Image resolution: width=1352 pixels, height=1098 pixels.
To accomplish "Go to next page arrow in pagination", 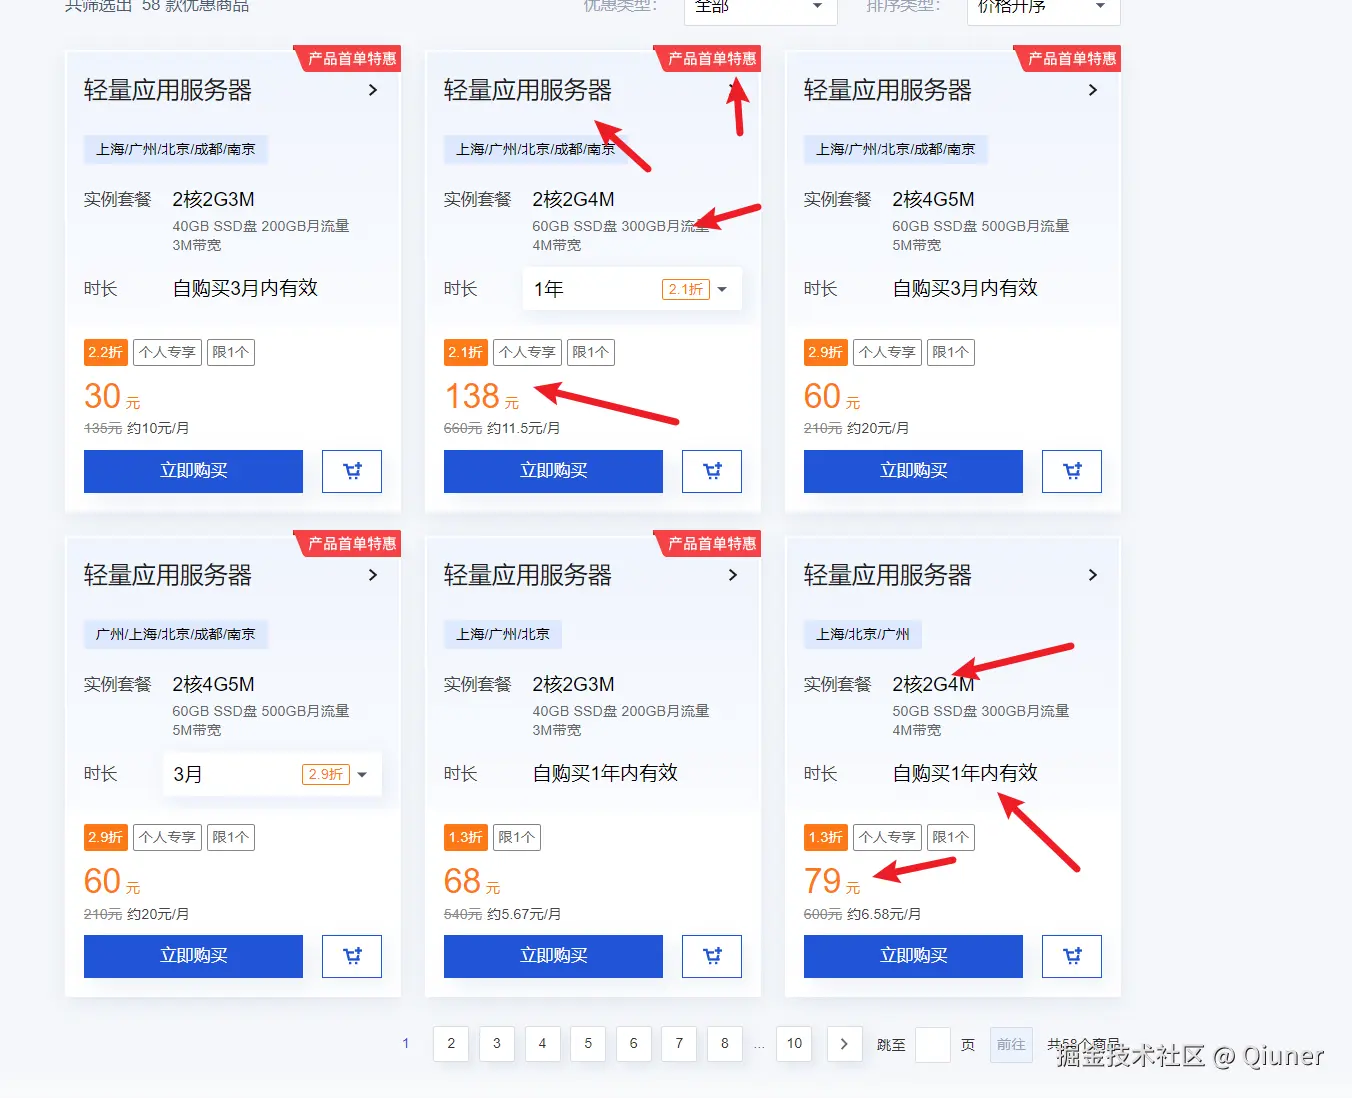I will click(x=844, y=1044).
